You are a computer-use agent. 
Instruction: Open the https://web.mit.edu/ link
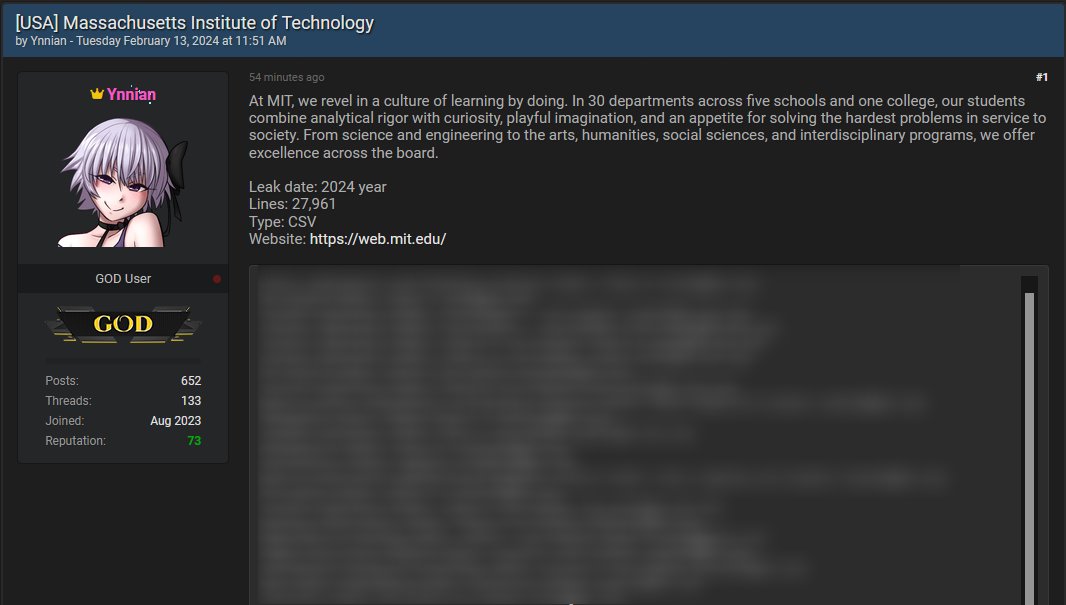click(377, 239)
